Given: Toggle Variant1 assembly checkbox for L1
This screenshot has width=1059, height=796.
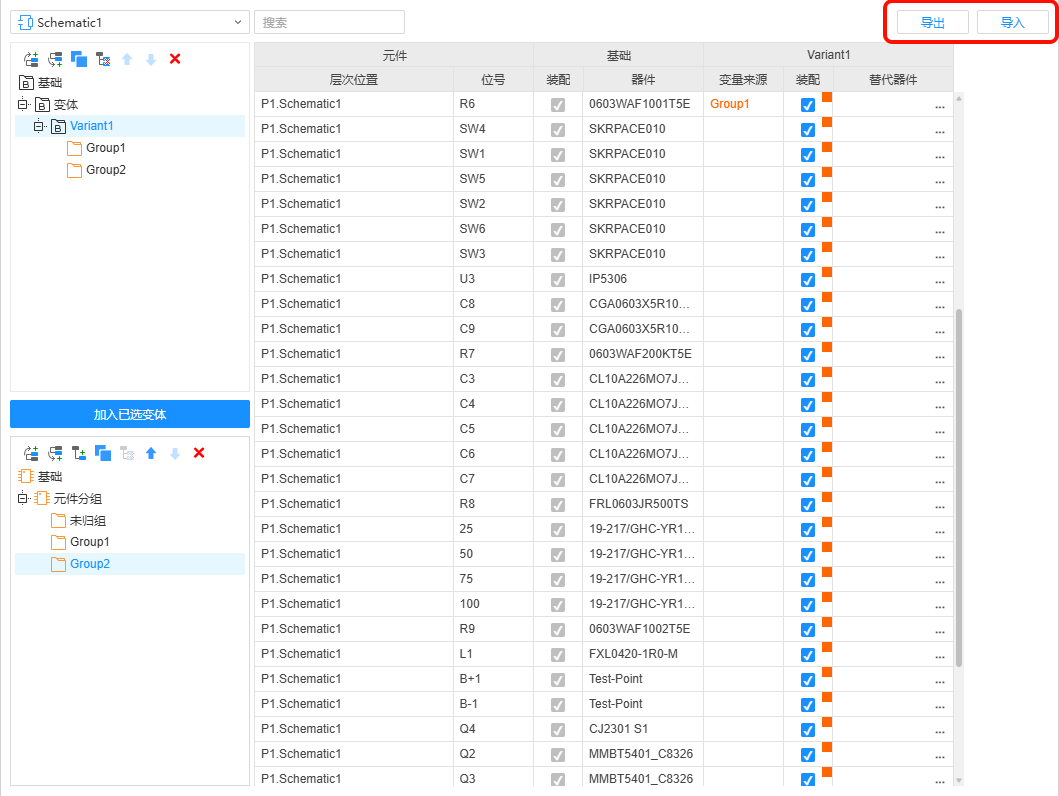Looking at the screenshot, I should pos(808,655).
